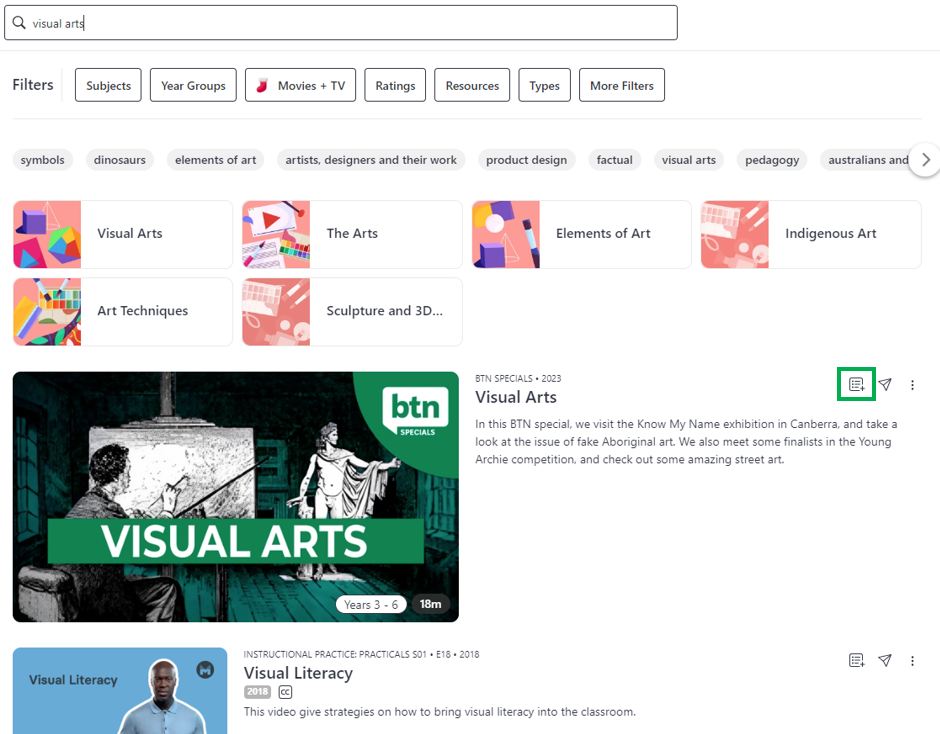
Task: Share the Visual Arts video
Action: [x=885, y=384]
